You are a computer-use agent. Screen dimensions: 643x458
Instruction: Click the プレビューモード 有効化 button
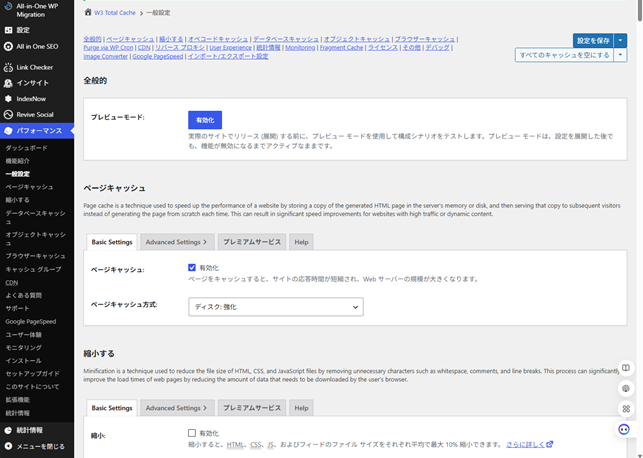(x=205, y=120)
